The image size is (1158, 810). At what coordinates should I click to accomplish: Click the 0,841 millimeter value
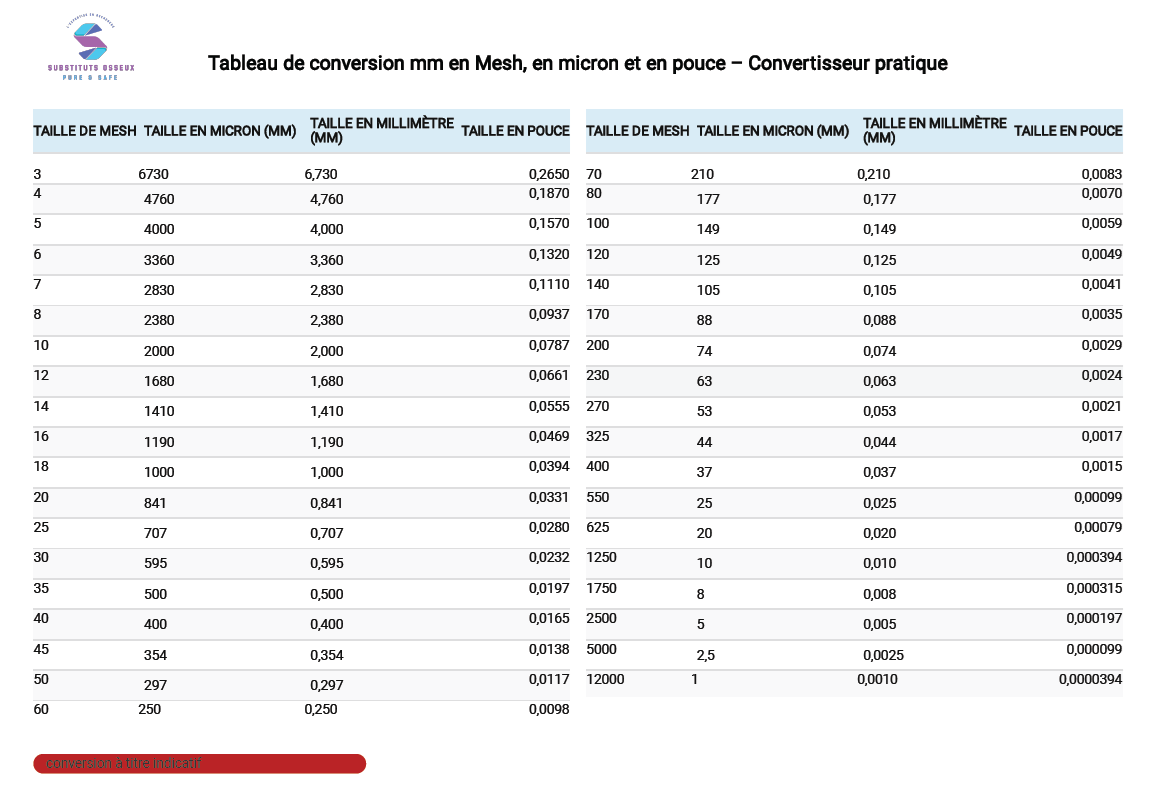point(326,503)
